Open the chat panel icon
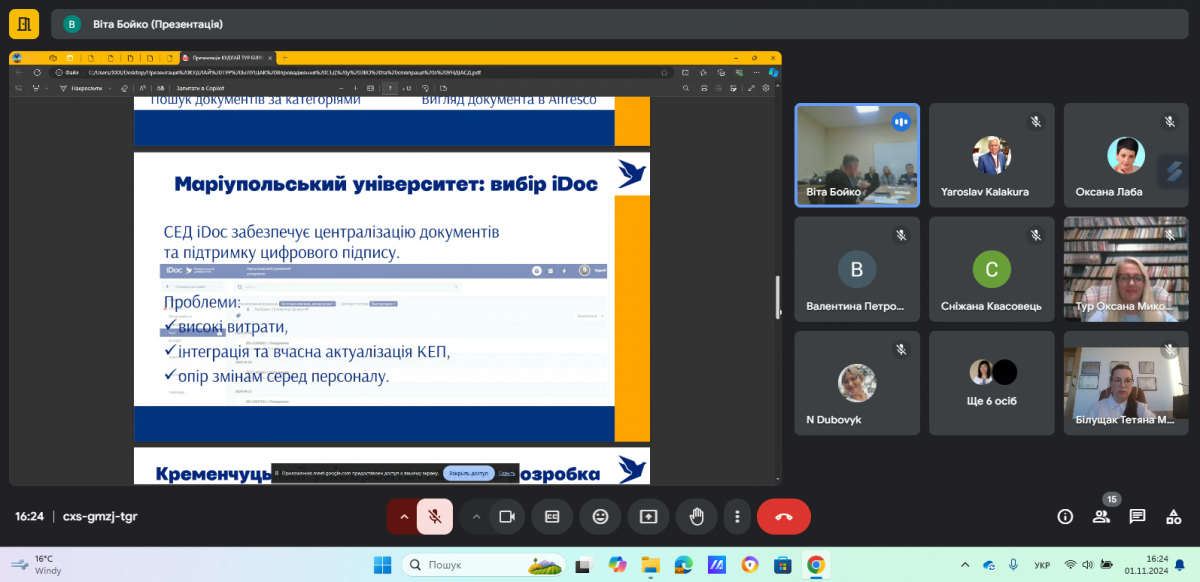The height and width of the screenshot is (582, 1200). (x=1137, y=516)
